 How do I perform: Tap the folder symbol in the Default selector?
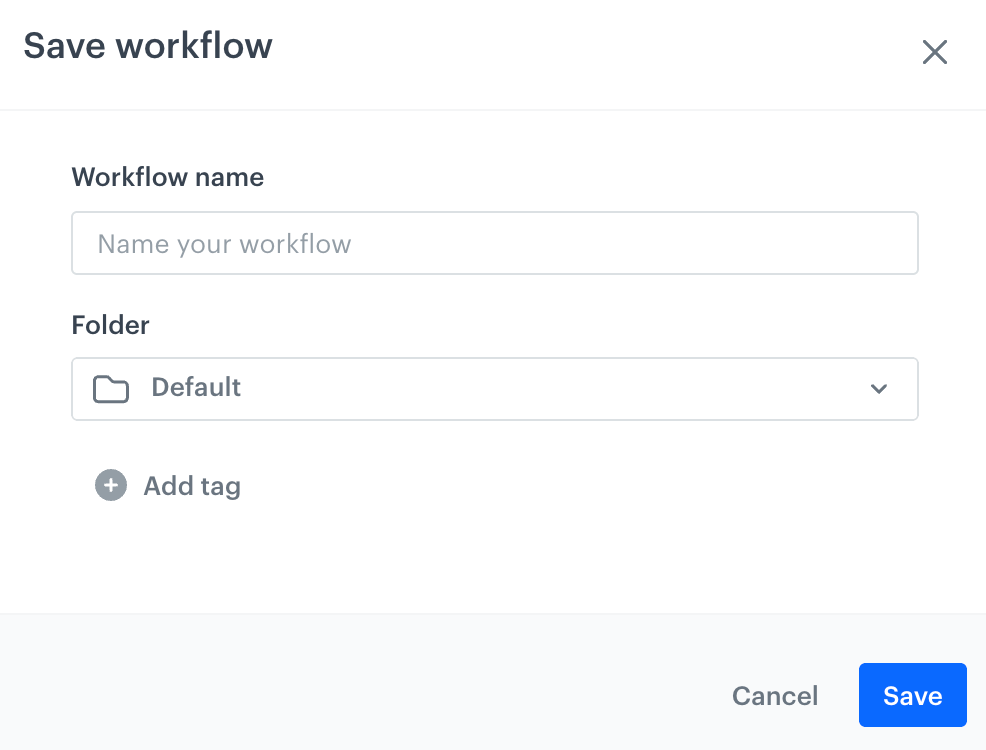[111, 388]
